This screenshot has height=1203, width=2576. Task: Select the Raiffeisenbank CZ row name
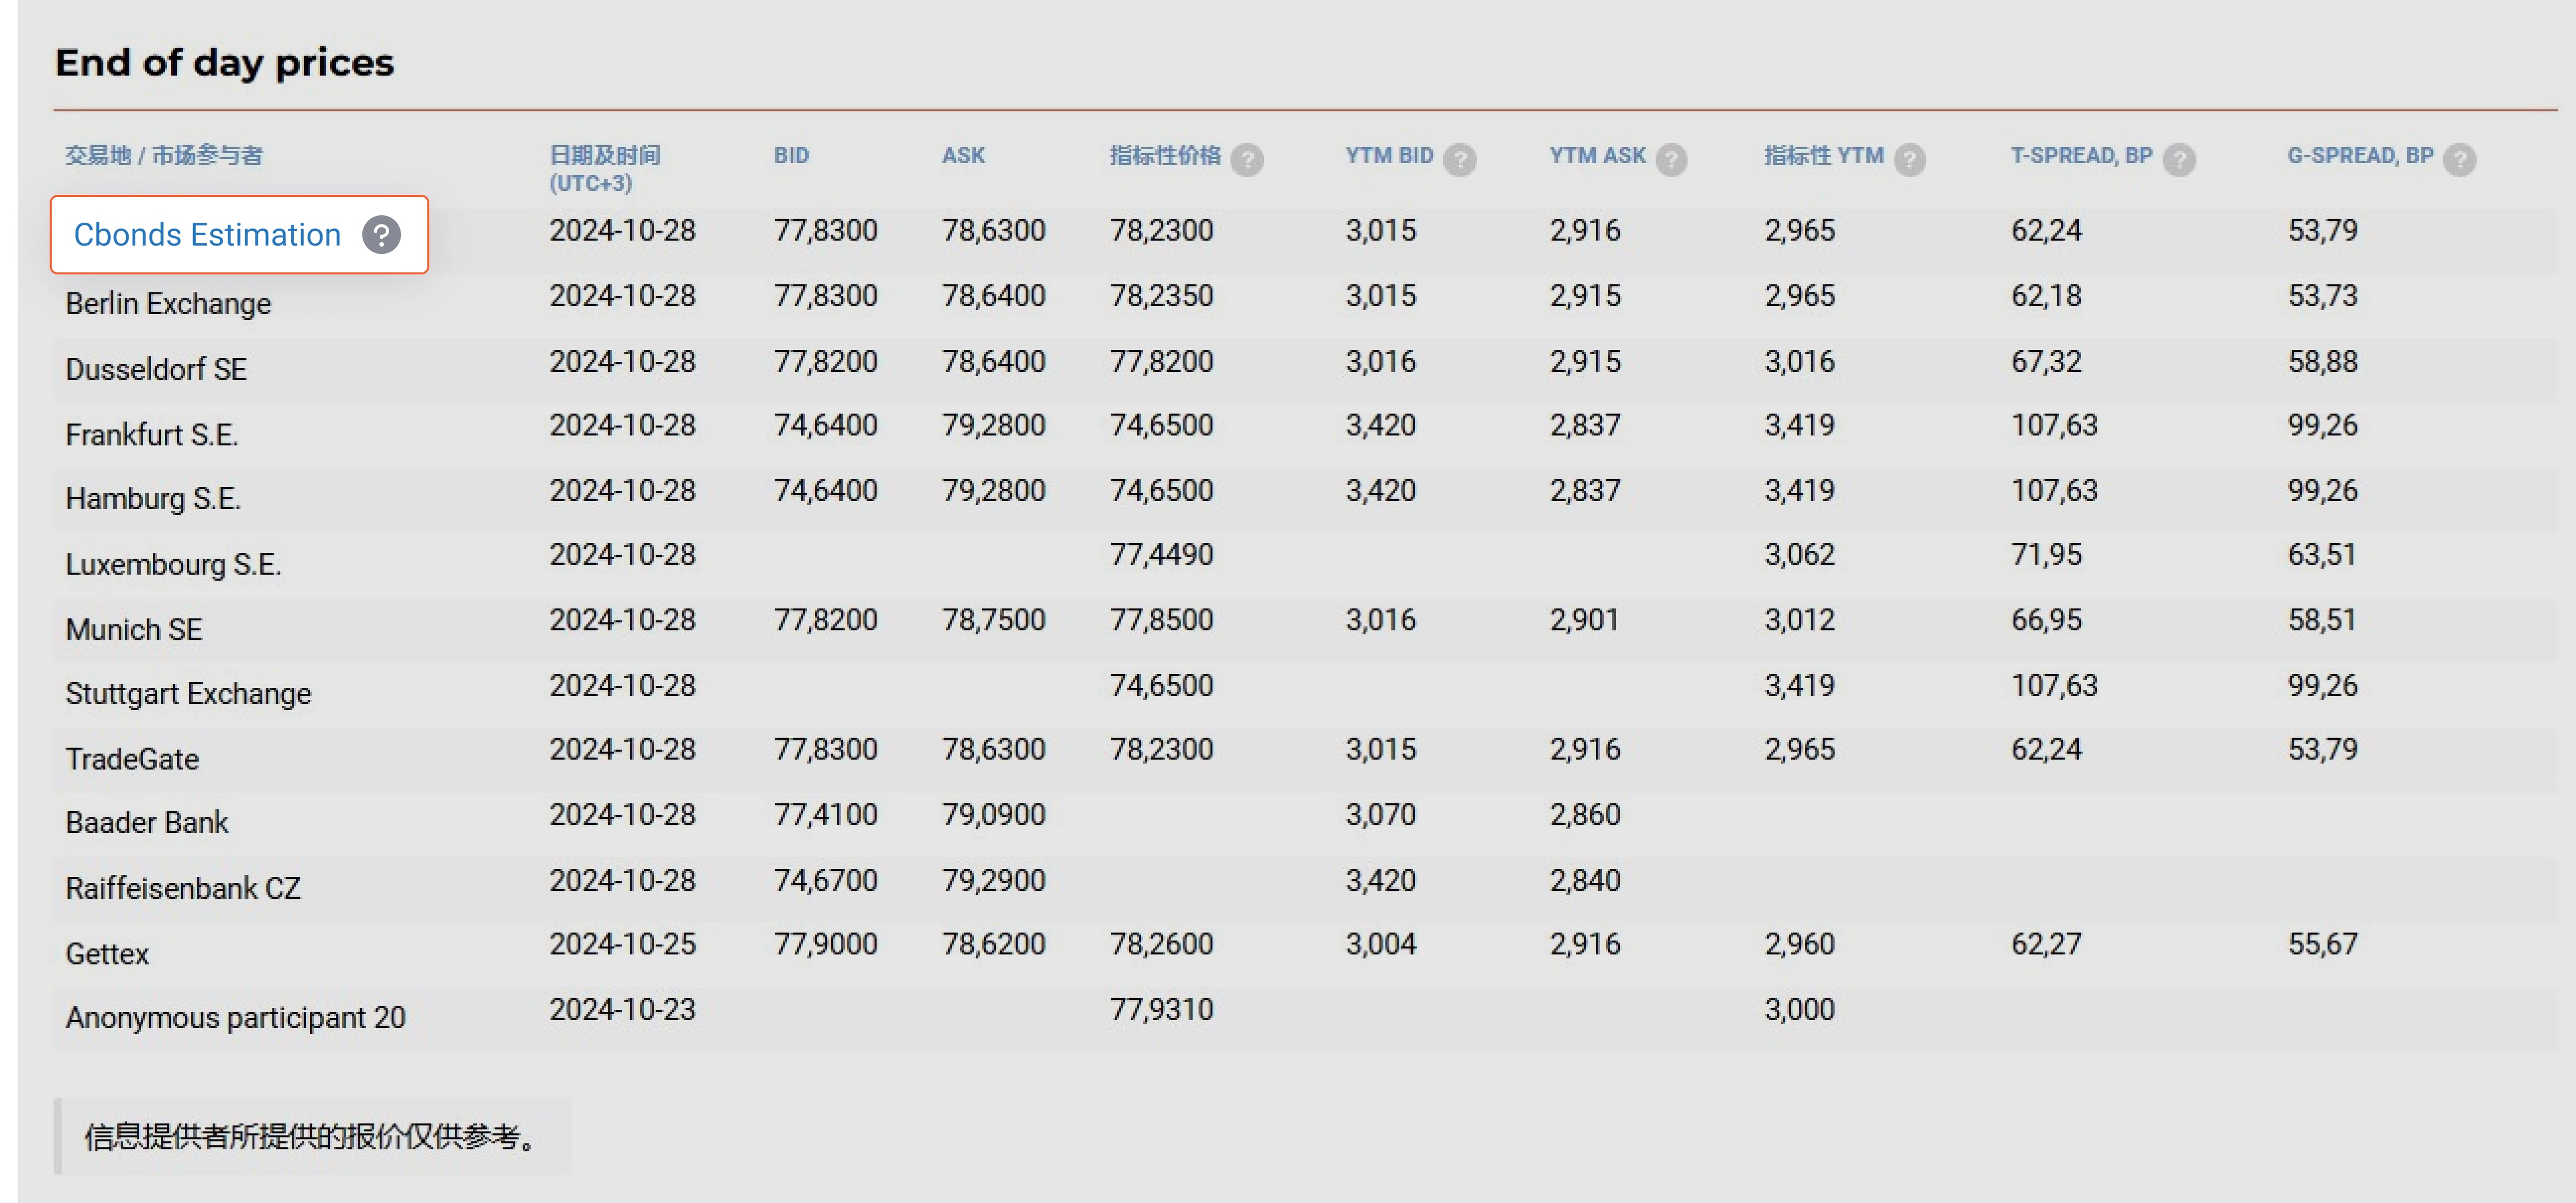tap(182, 889)
